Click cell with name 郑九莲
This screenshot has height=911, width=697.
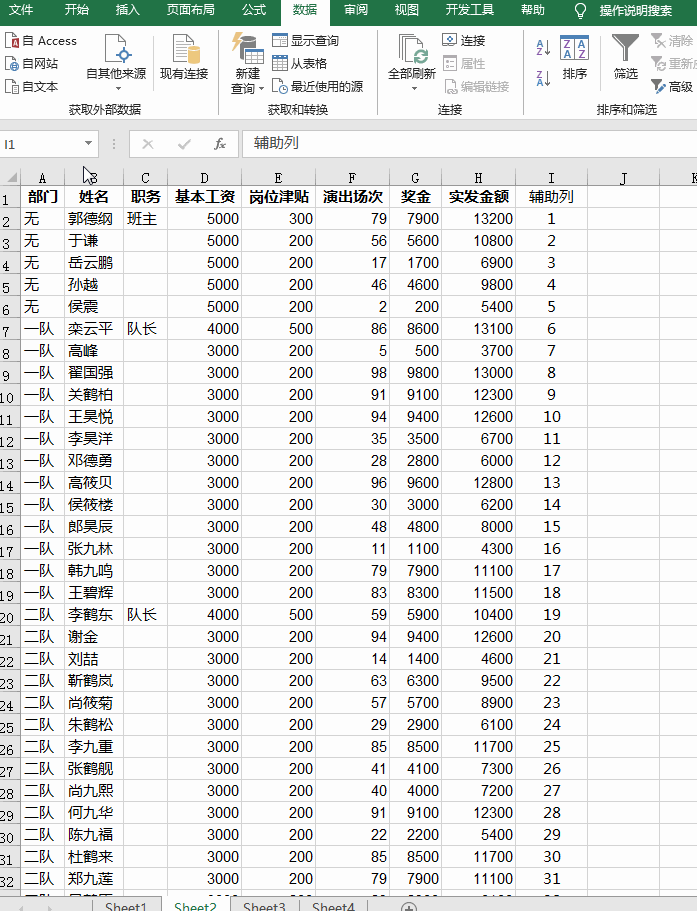point(94,879)
